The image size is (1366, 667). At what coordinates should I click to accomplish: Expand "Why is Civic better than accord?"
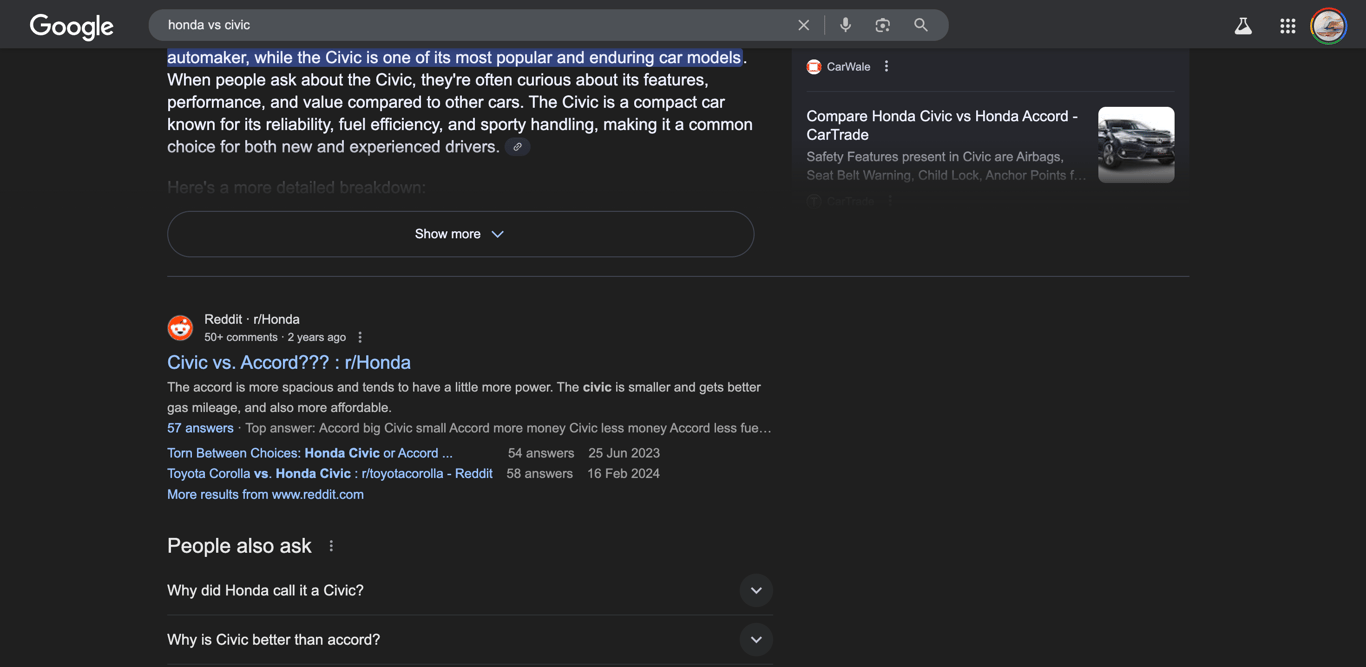[x=756, y=640]
